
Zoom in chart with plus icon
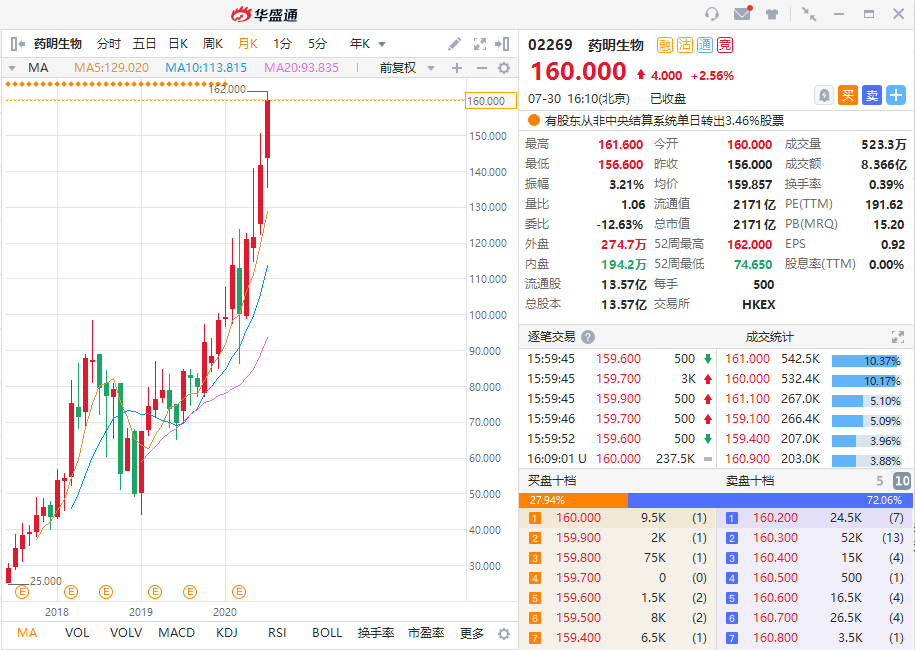point(457,68)
